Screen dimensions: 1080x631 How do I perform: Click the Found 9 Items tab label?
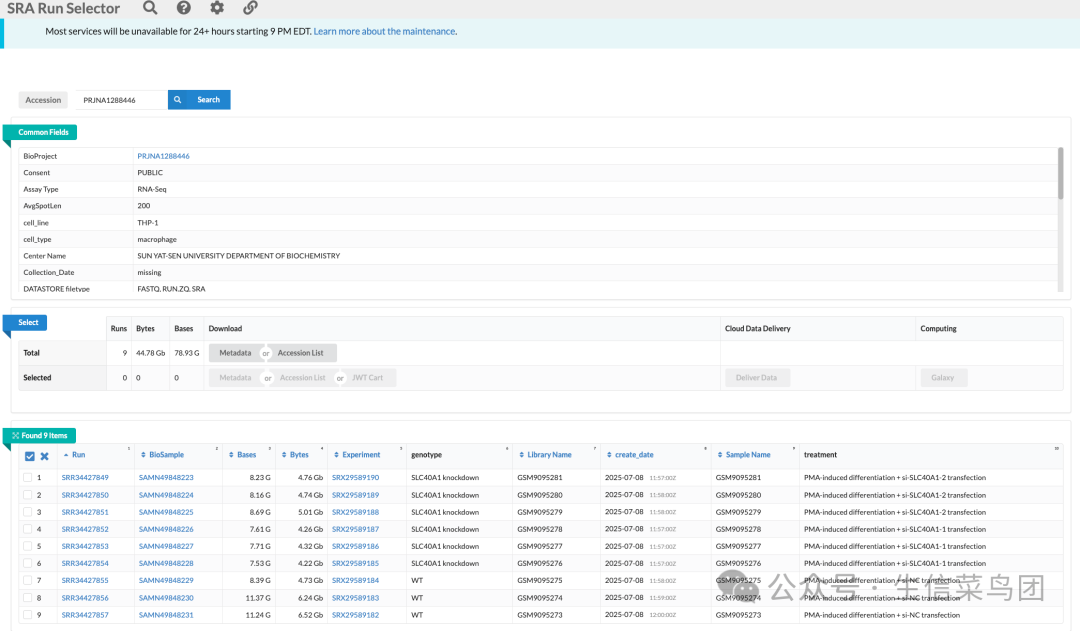[x=44, y=435]
